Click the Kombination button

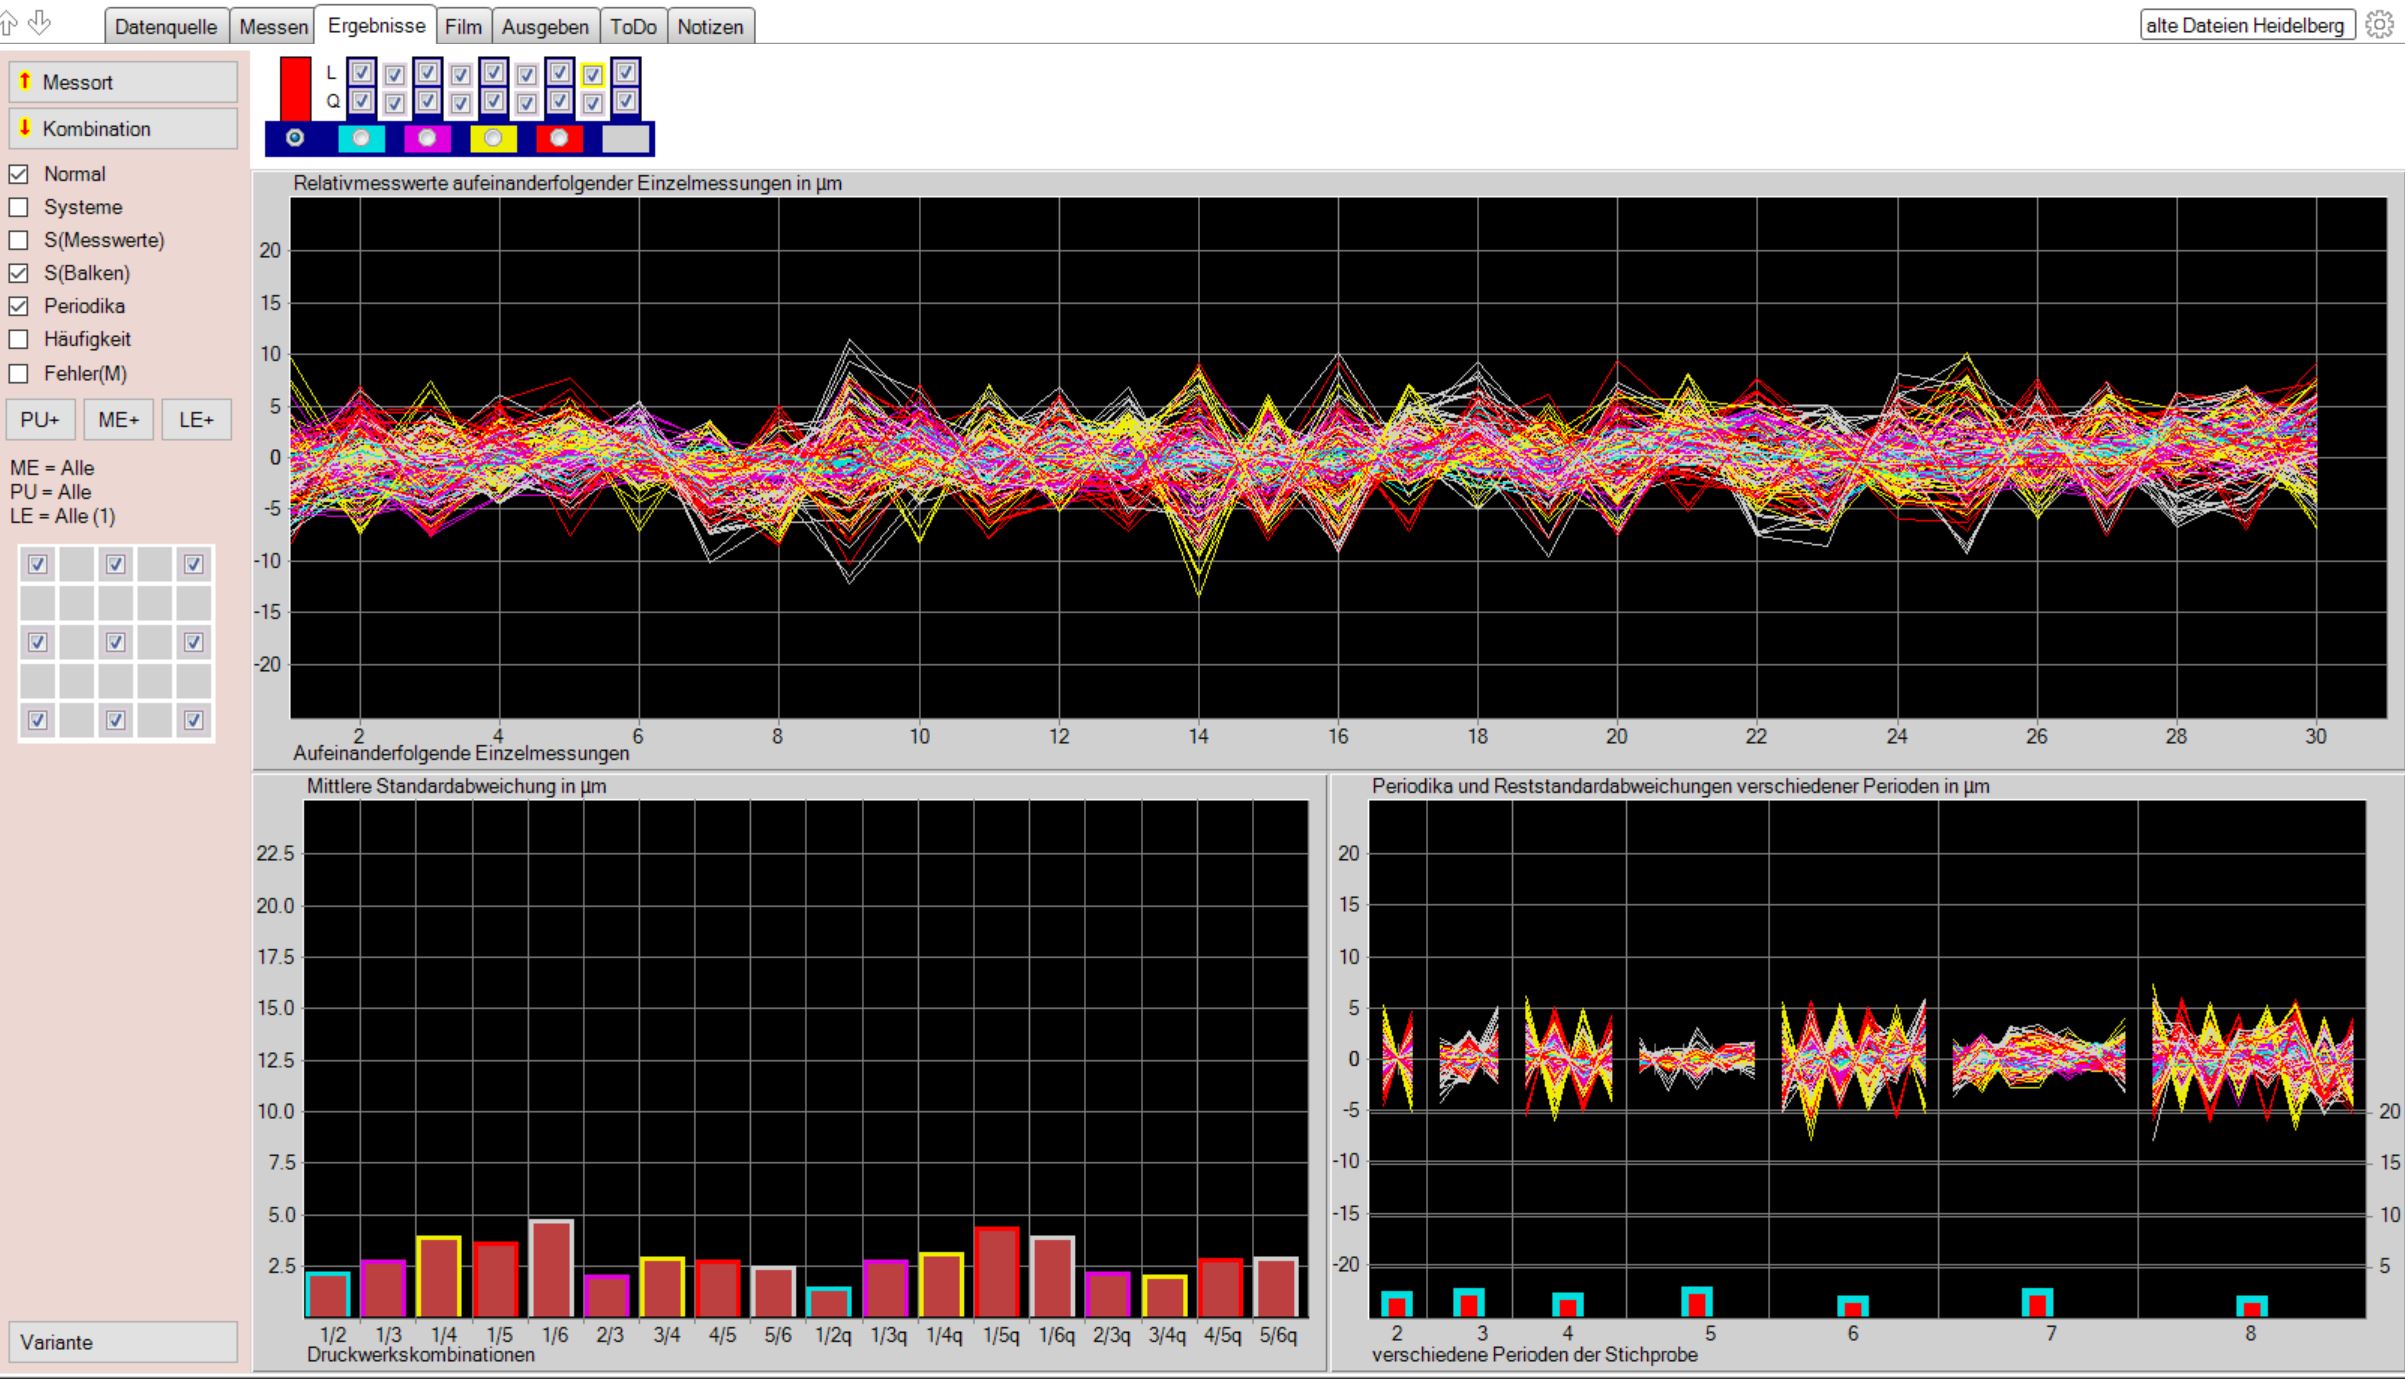pos(123,128)
